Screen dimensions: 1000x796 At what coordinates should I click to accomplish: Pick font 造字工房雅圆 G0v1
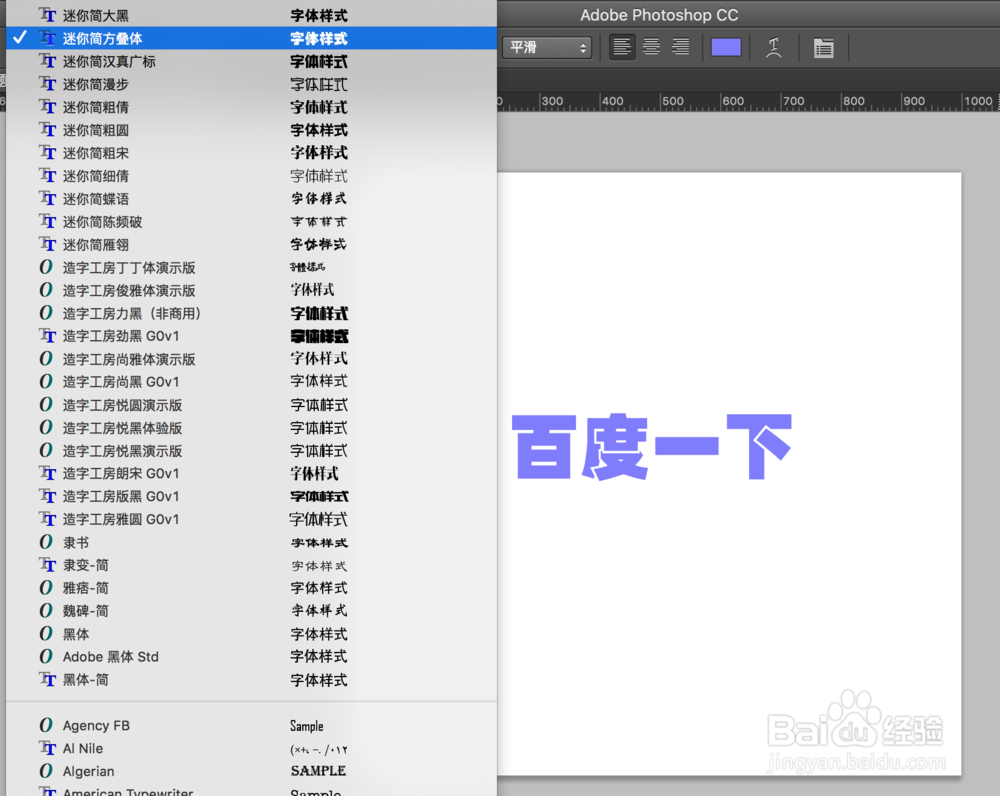[251, 519]
